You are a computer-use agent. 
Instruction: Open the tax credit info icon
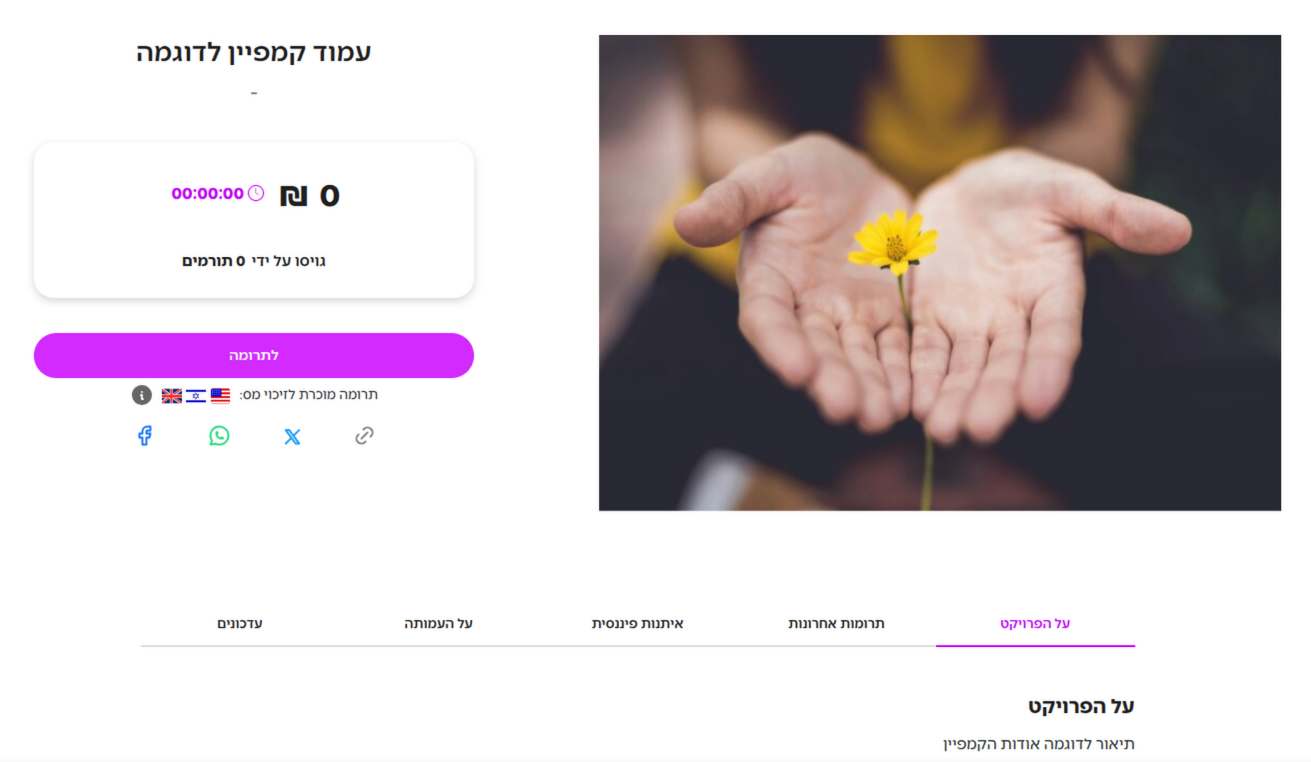pyautogui.click(x=142, y=395)
